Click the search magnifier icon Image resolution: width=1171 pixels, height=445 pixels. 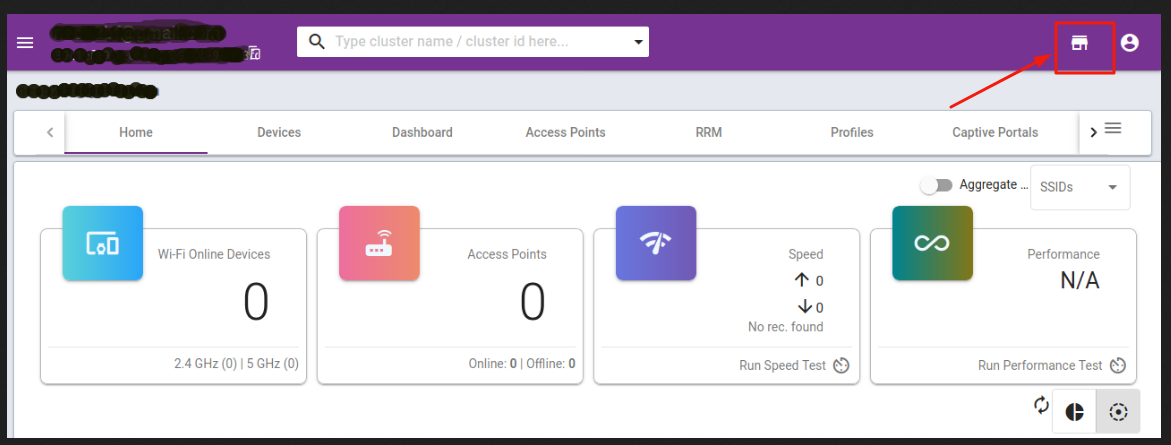(317, 42)
